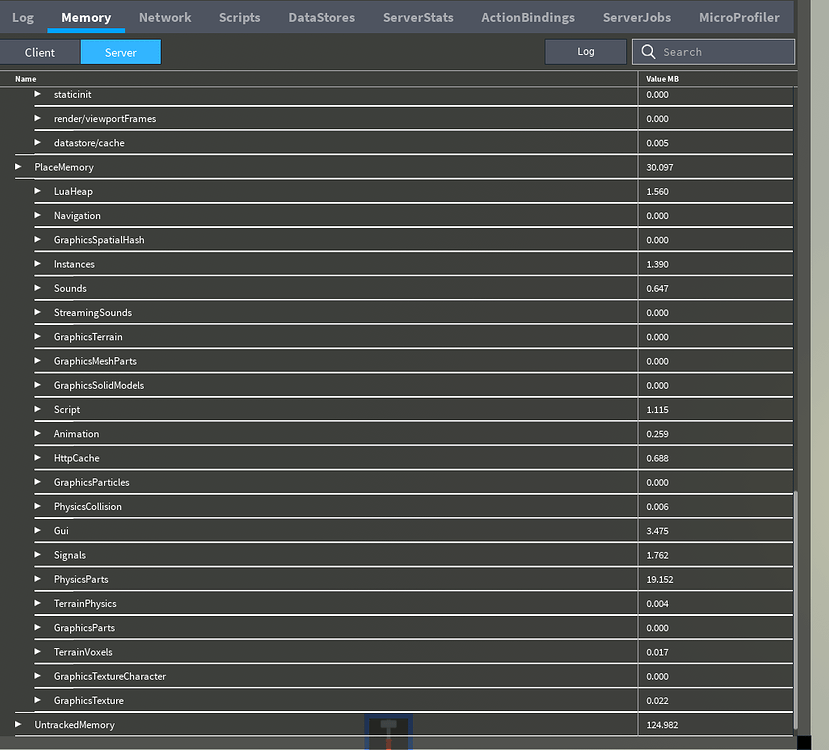Viewport: 829px width, 750px height.
Task: Expand the Animation row arrow
Action: click(x=38, y=434)
